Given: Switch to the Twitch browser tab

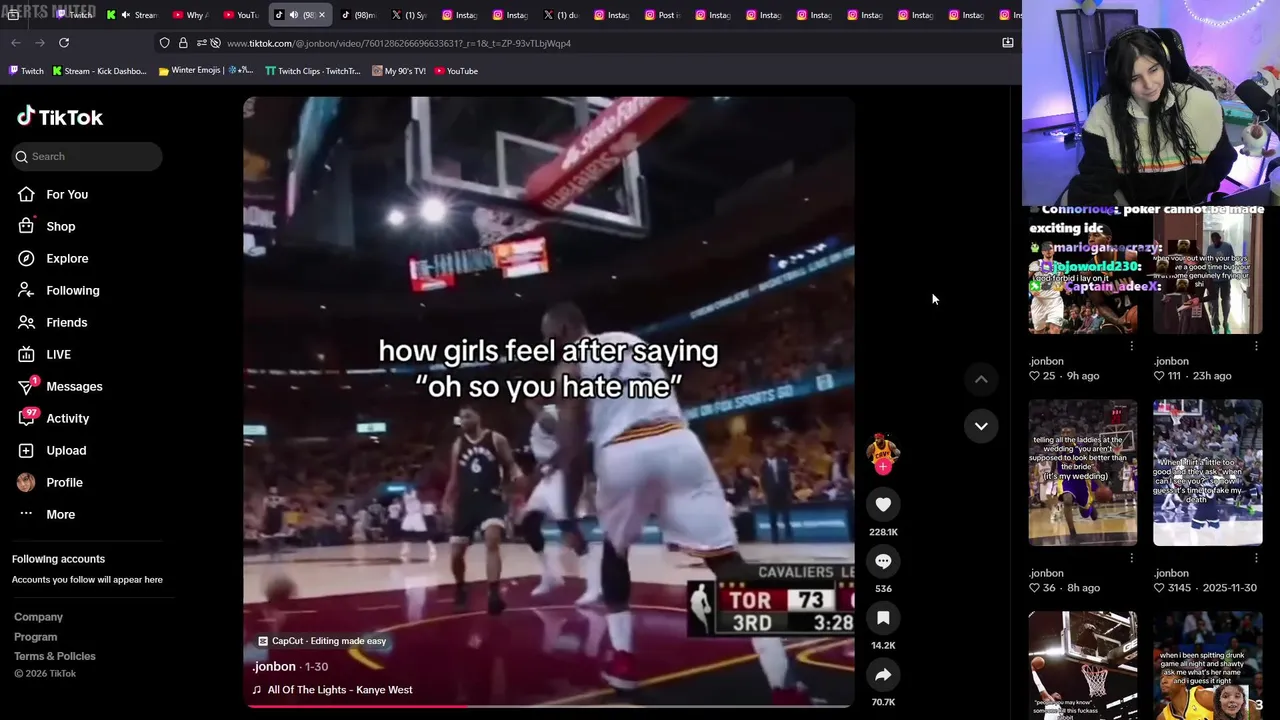Looking at the screenshot, I should [x=74, y=15].
